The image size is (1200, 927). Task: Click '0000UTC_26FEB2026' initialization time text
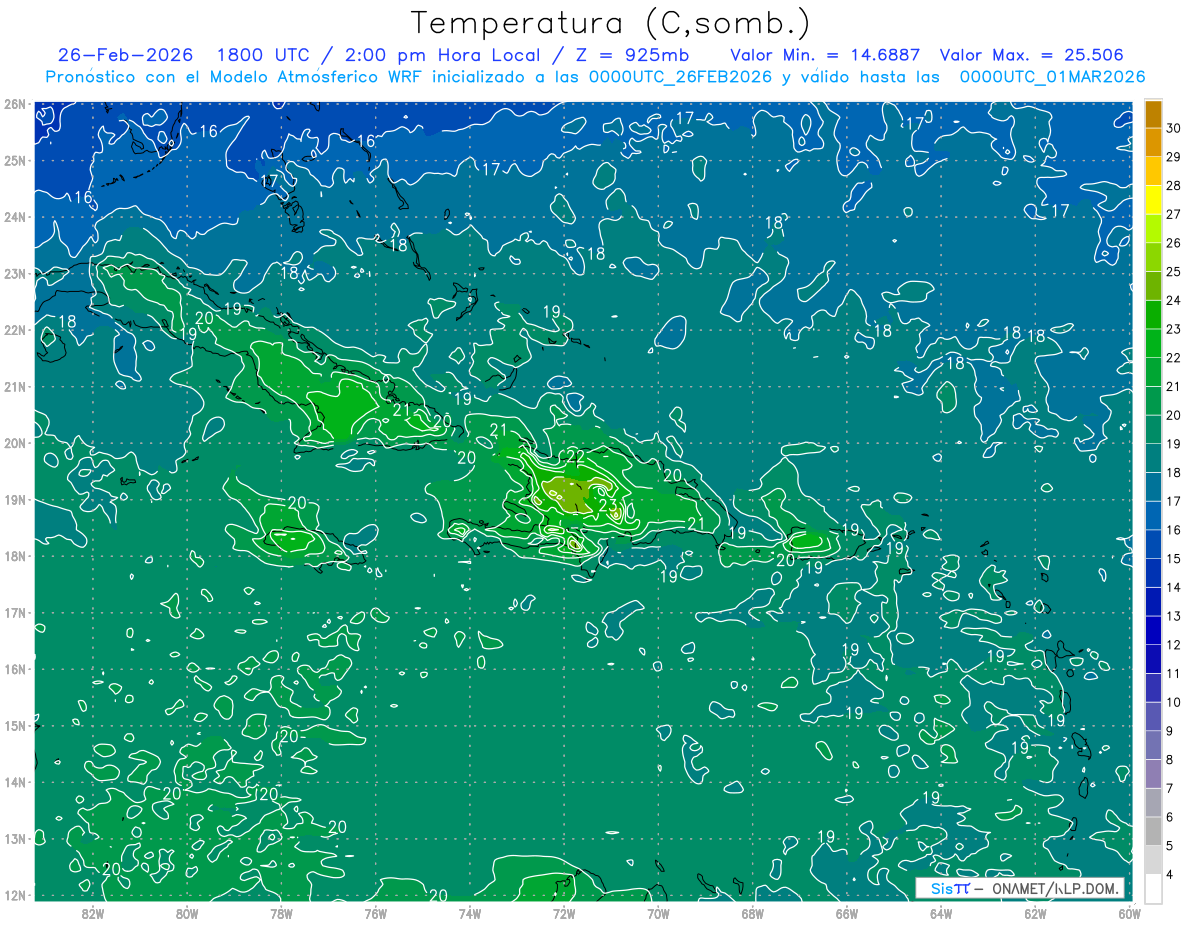tap(680, 77)
